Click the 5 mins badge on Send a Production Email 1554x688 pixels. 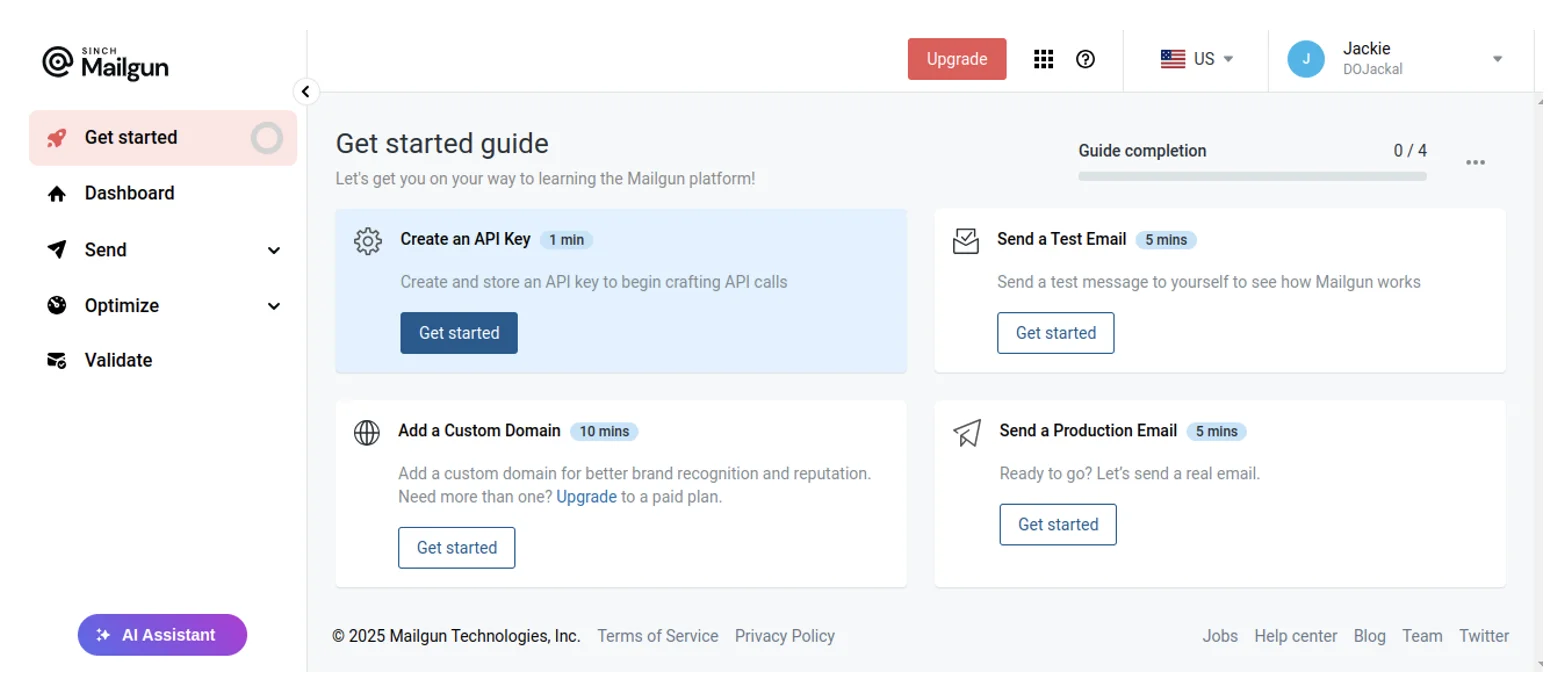(1216, 432)
